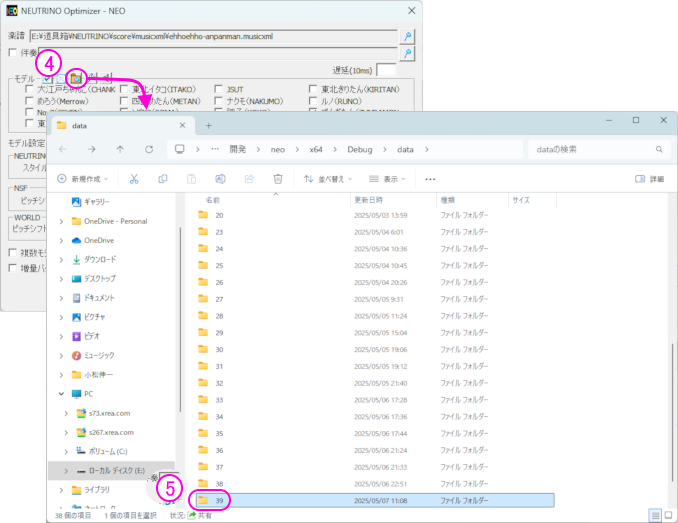Sort by the 更新日時 column header
This screenshot has width=678, height=523.
pyautogui.click(x=368, y=200)
